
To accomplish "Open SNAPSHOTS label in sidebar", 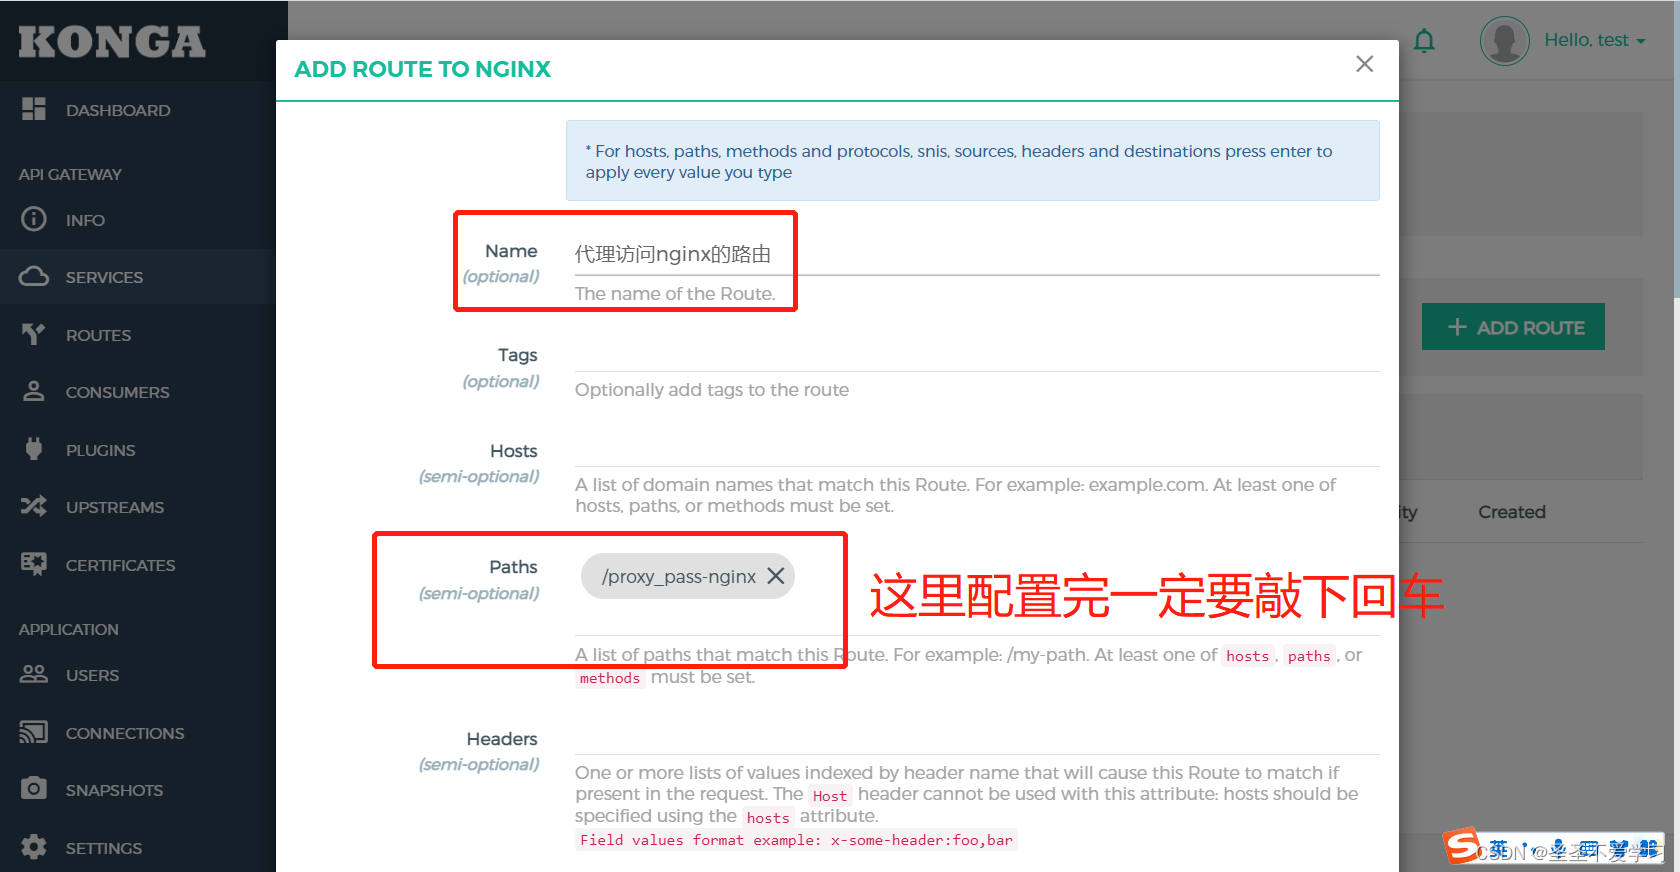I will [x=114, y=790].
